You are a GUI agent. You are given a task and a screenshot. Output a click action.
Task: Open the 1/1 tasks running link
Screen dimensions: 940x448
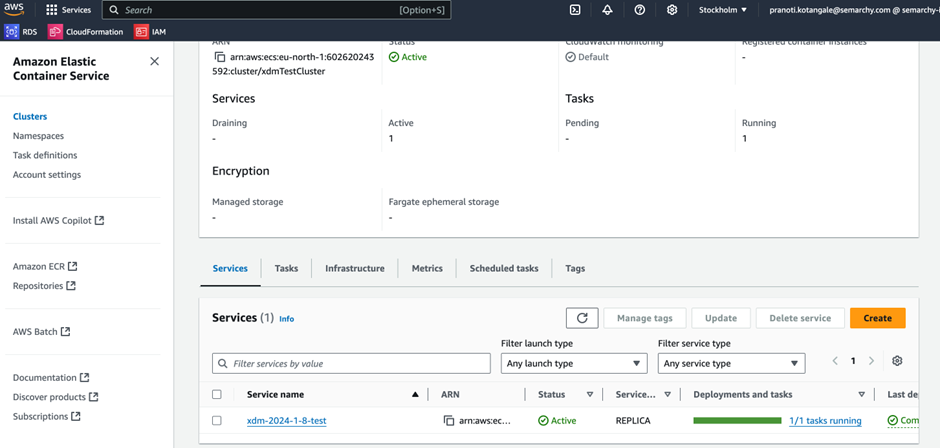click(825, 421)
